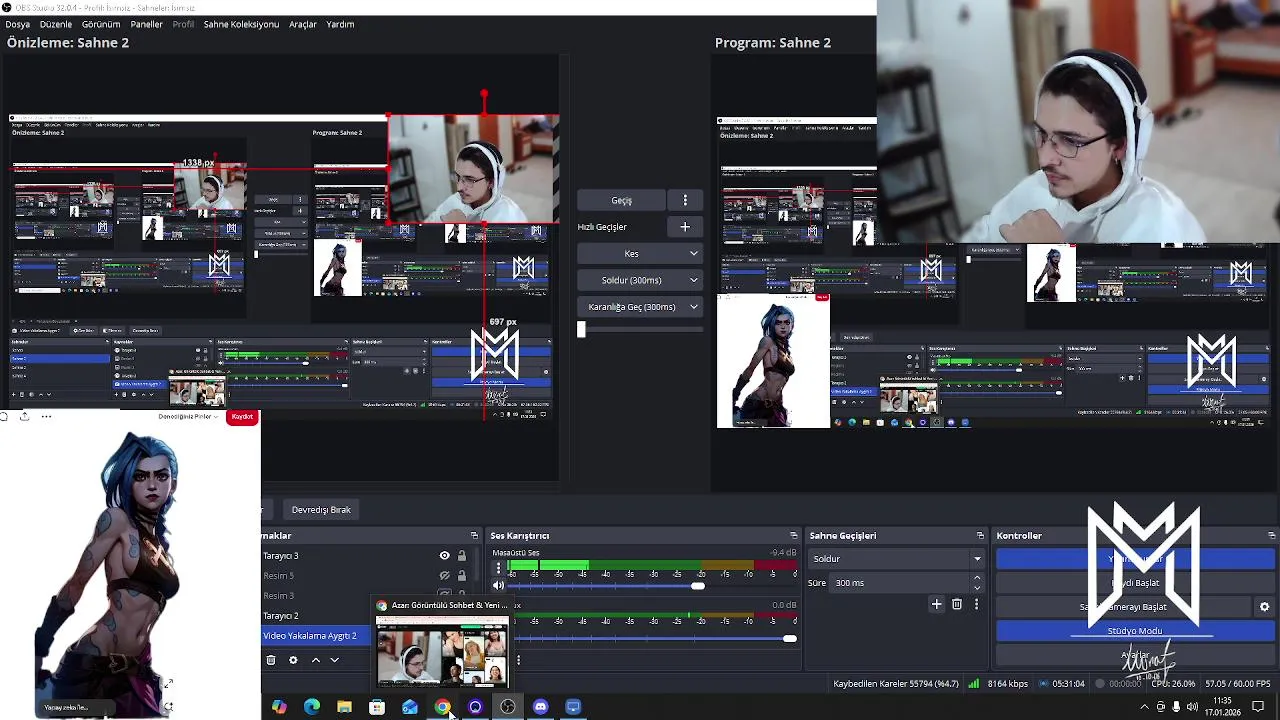Open Masaüstü Ses three-dot audio options
1280x720 pixels.
tap(498, 568)
